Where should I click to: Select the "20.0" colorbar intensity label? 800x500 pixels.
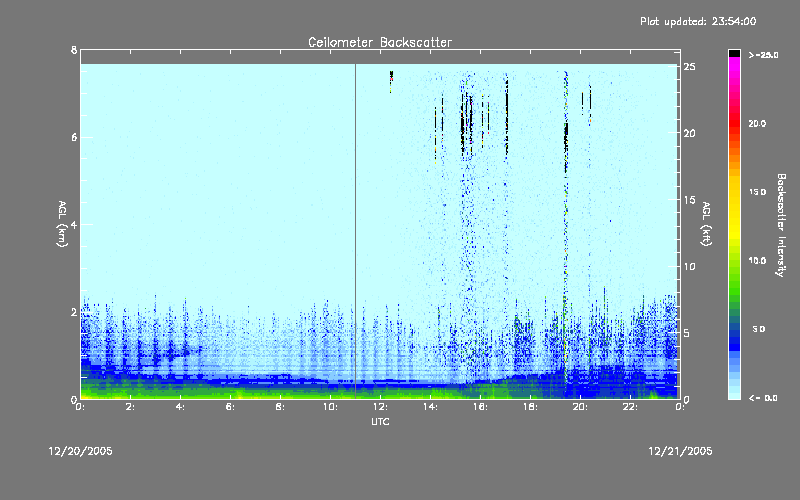point(757,123)
